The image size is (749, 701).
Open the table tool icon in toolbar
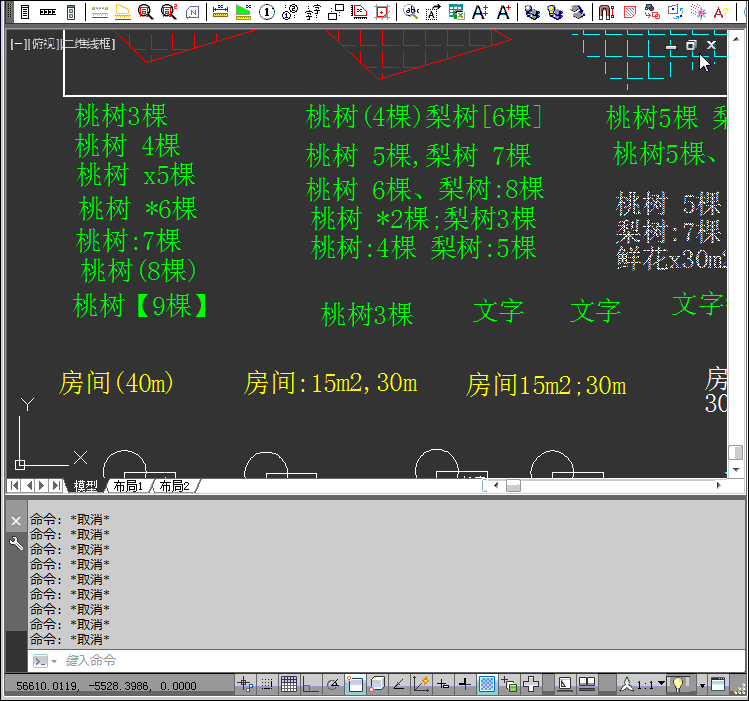456,12
